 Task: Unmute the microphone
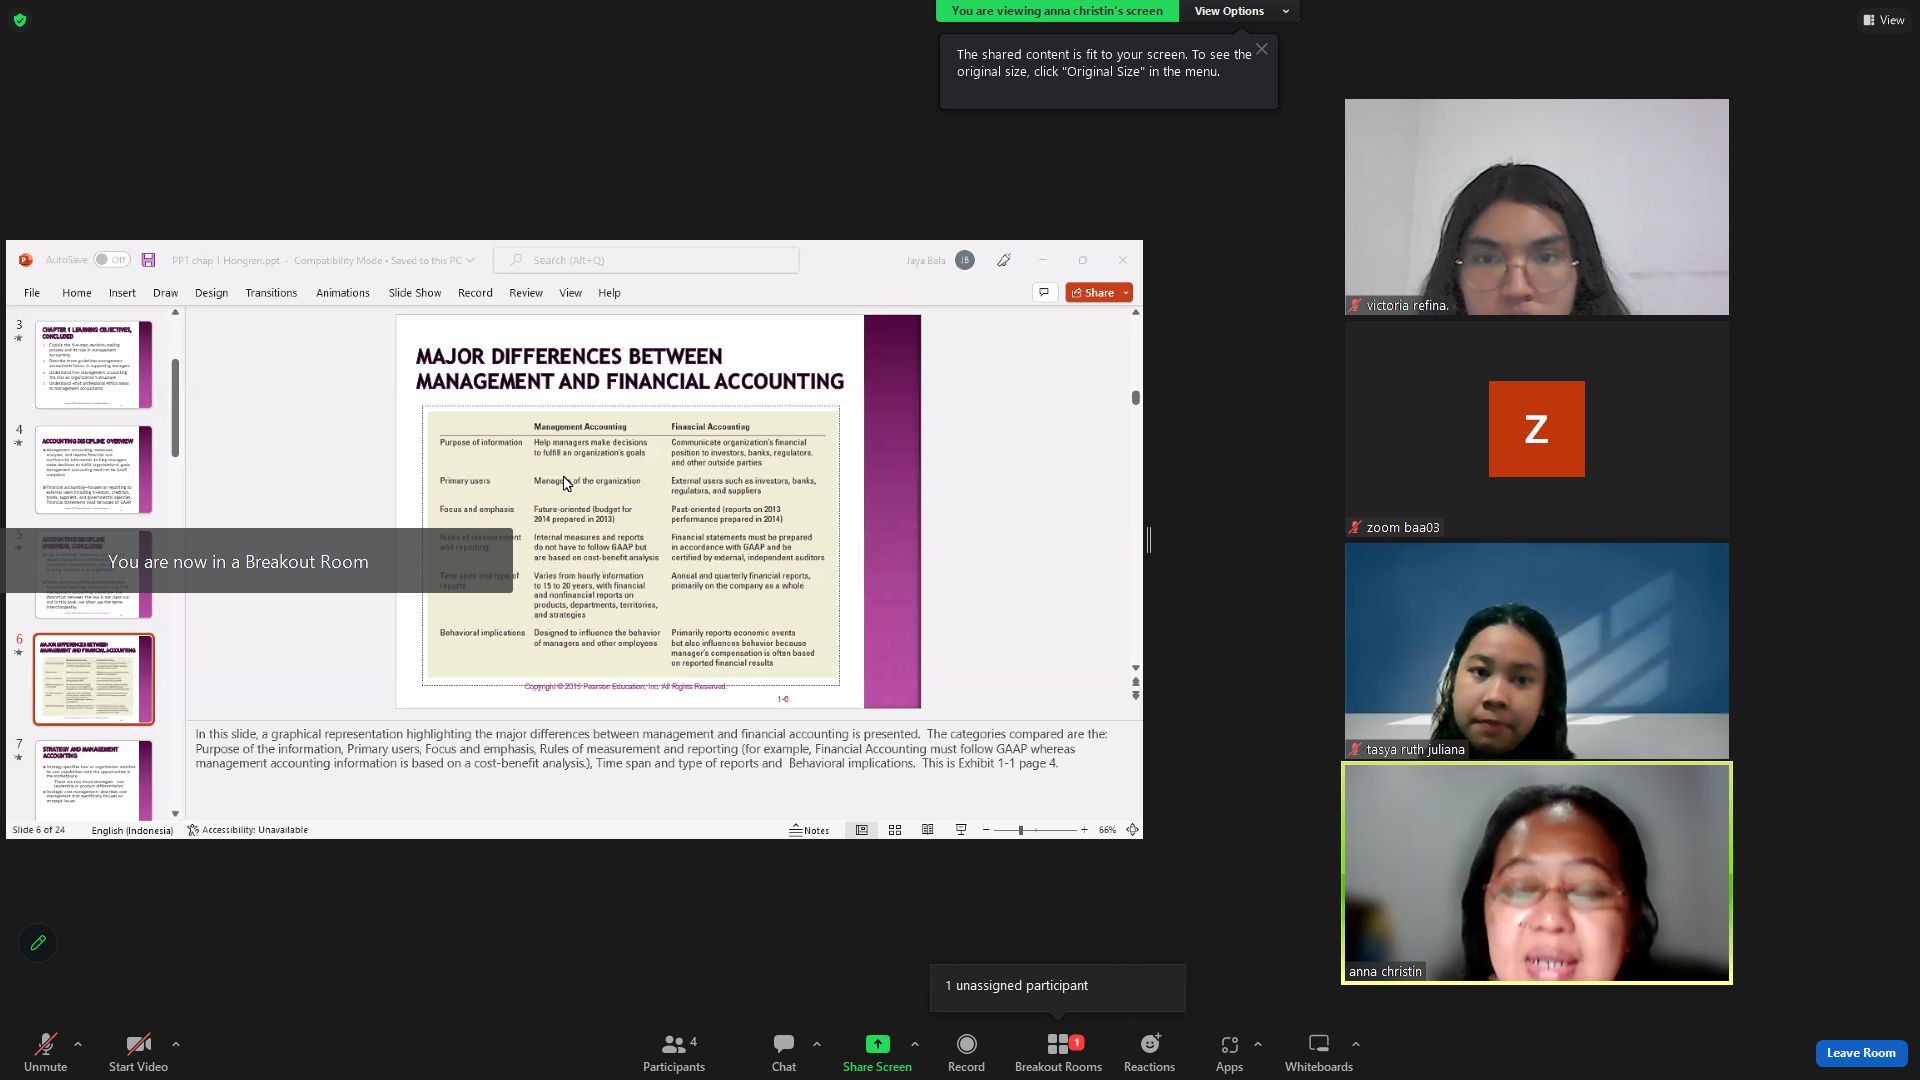tap(45, 1052)
